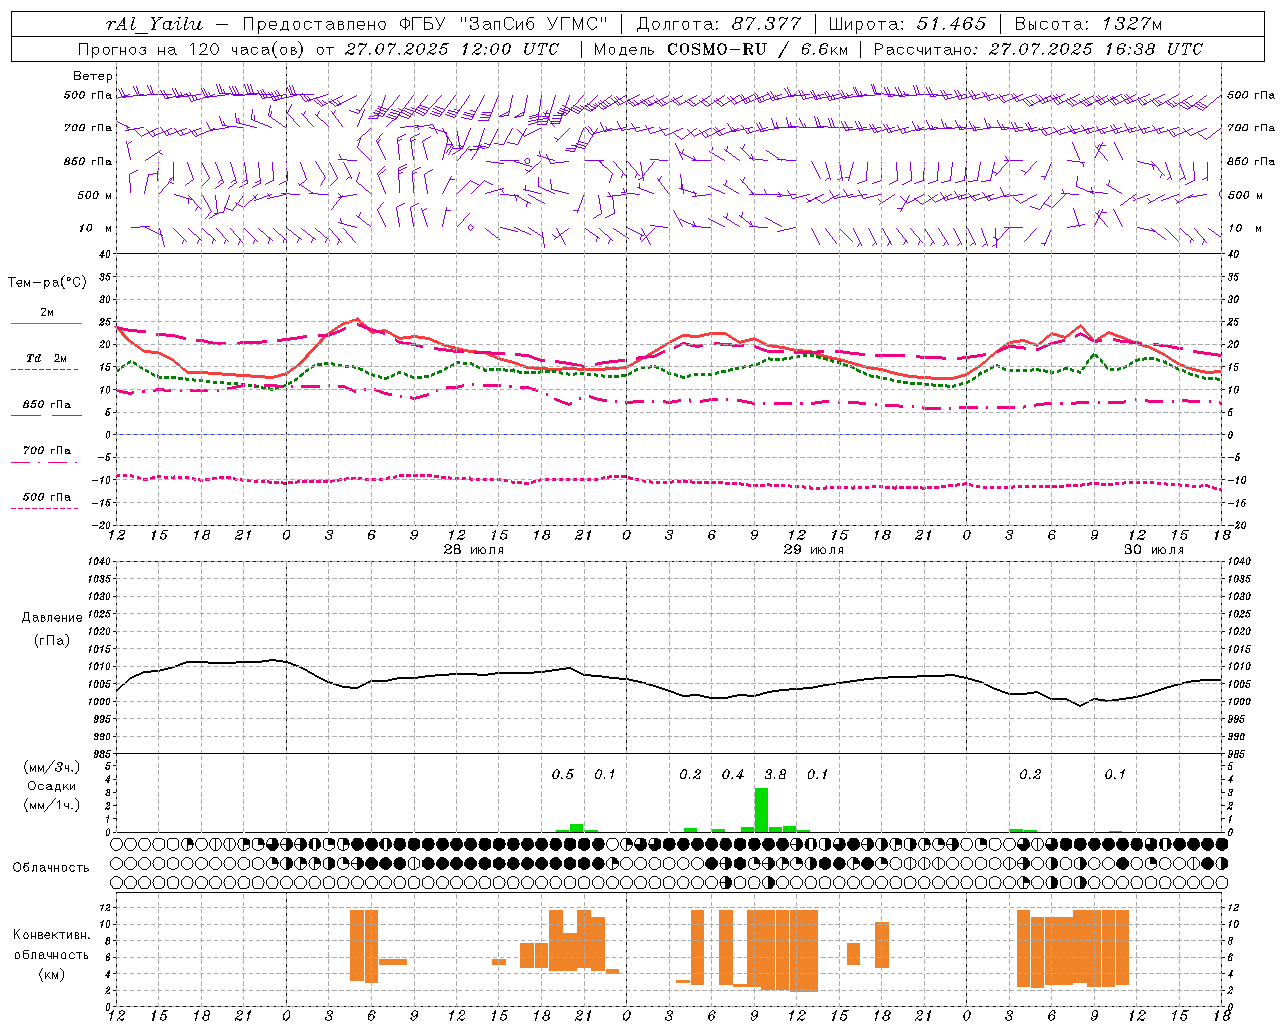Click the Осадки label
This screenshot has width=1280, height=1024.
point(51,786)
